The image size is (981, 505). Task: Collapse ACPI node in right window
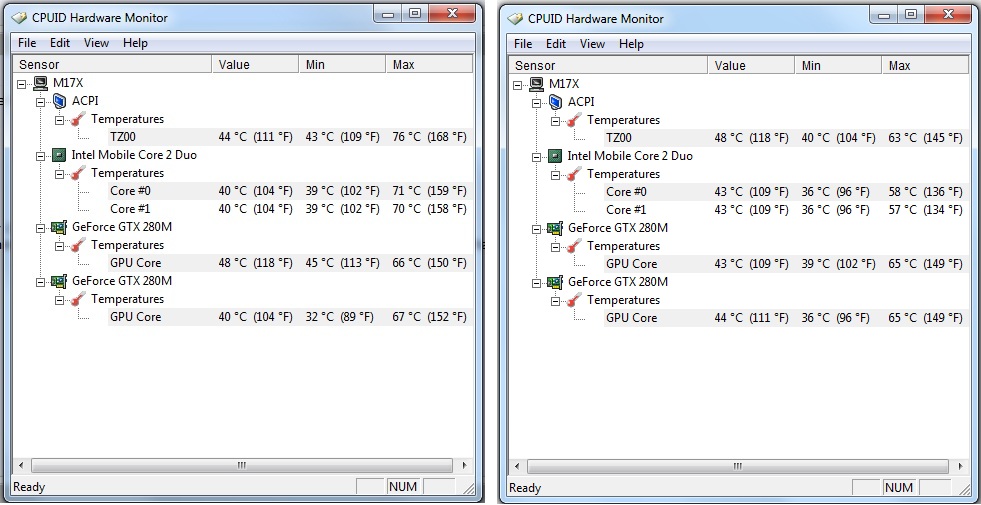click(537, 103)
